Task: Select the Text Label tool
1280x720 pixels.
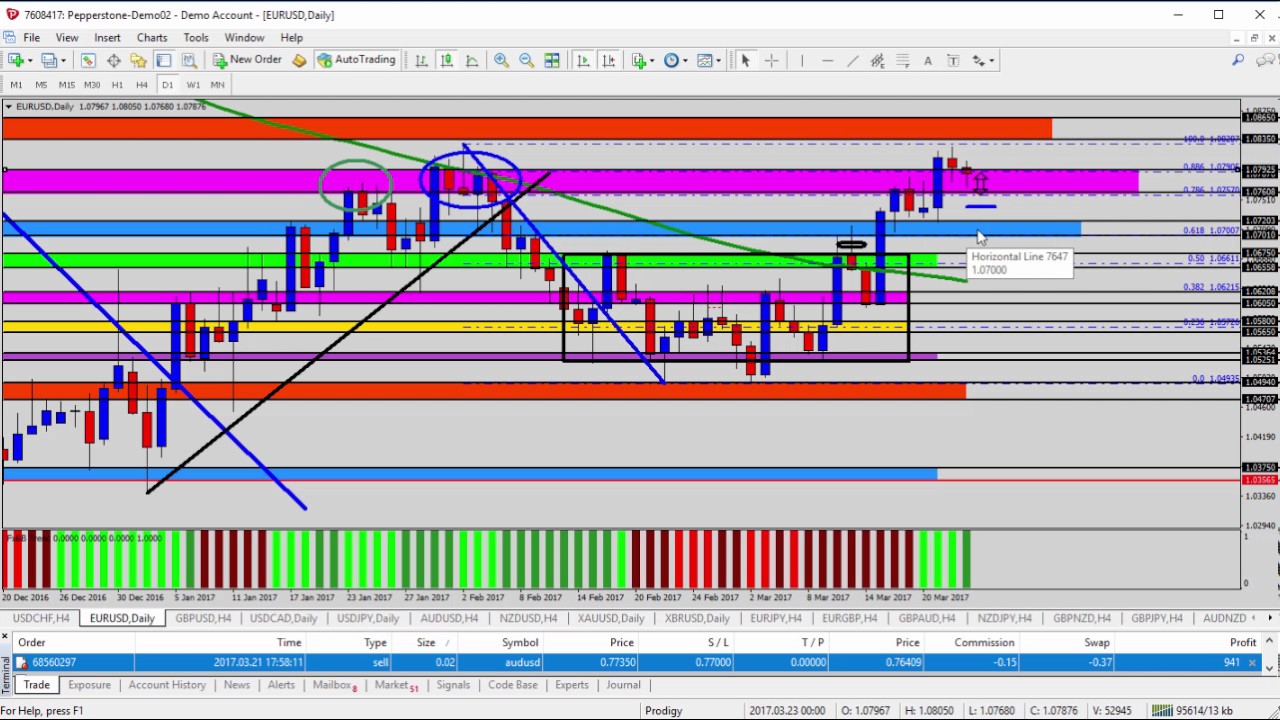Action: (952, 60)
